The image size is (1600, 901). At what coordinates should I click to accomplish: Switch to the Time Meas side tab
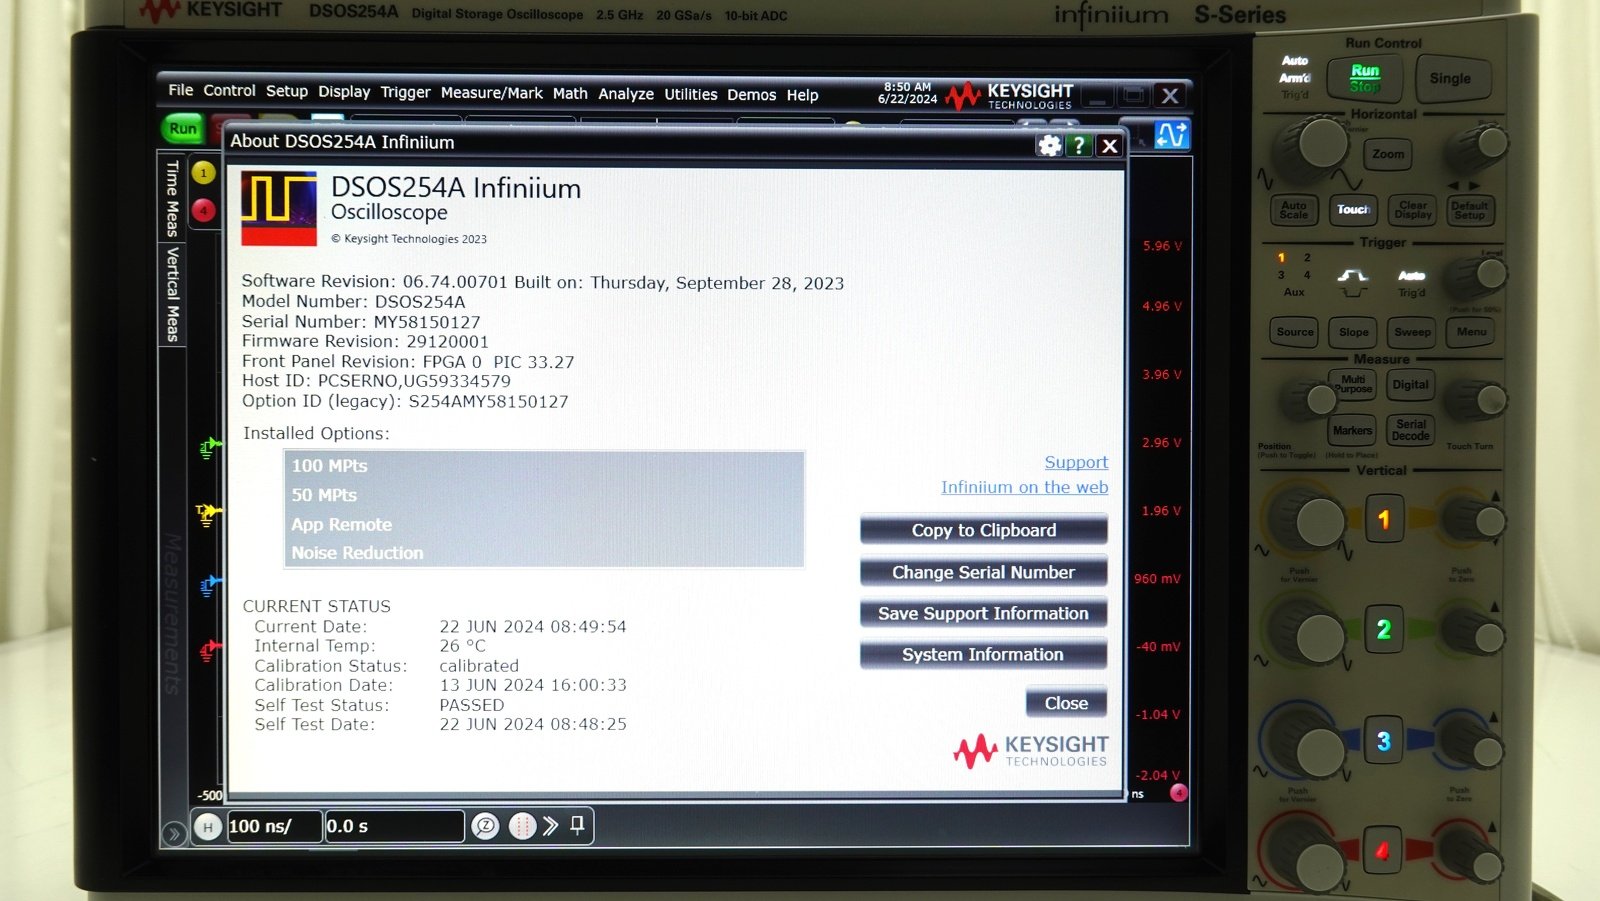coord(172,198)
